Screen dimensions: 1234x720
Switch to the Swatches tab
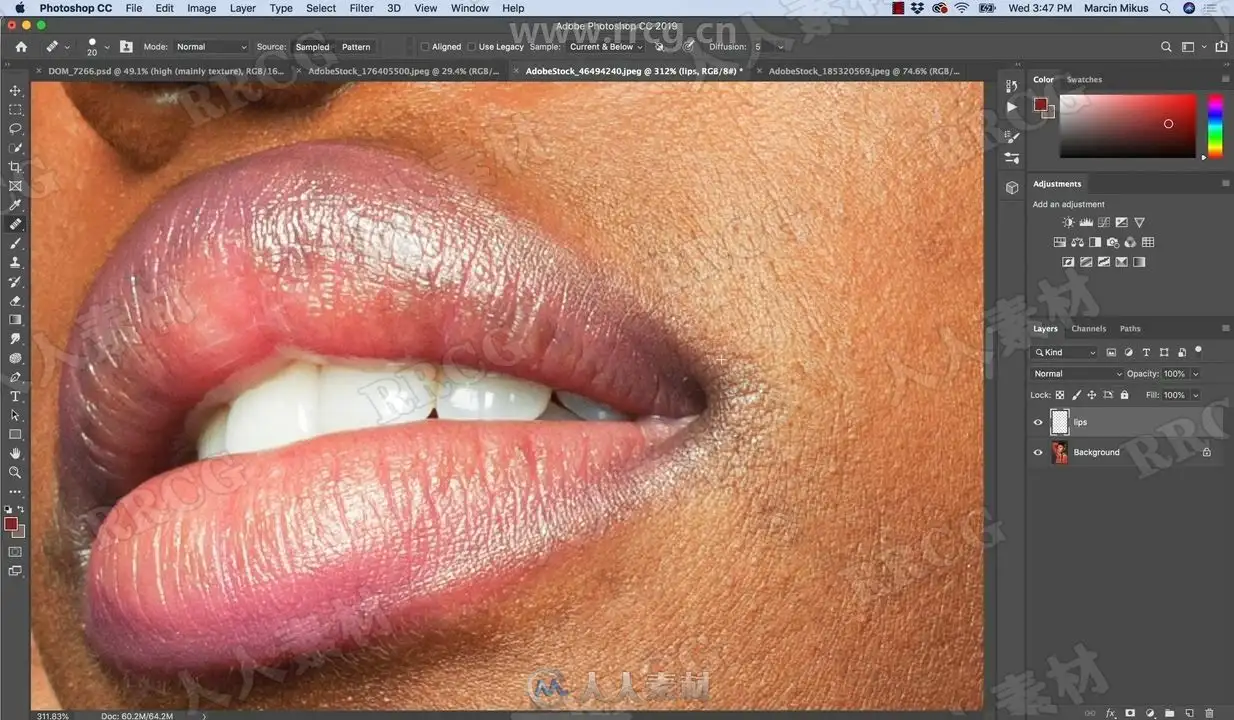(x=1084, y=80)
